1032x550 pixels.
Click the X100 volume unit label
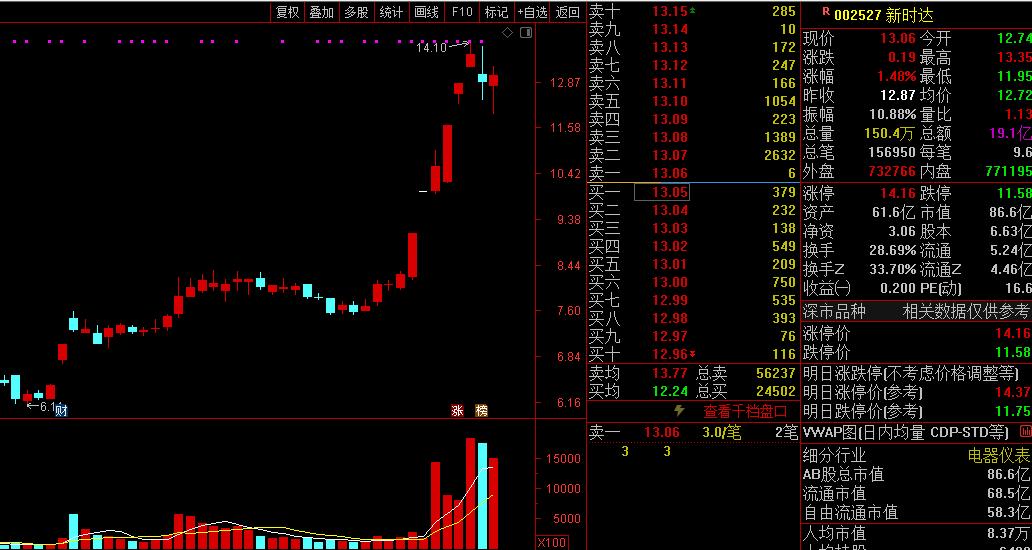(550, 543)
